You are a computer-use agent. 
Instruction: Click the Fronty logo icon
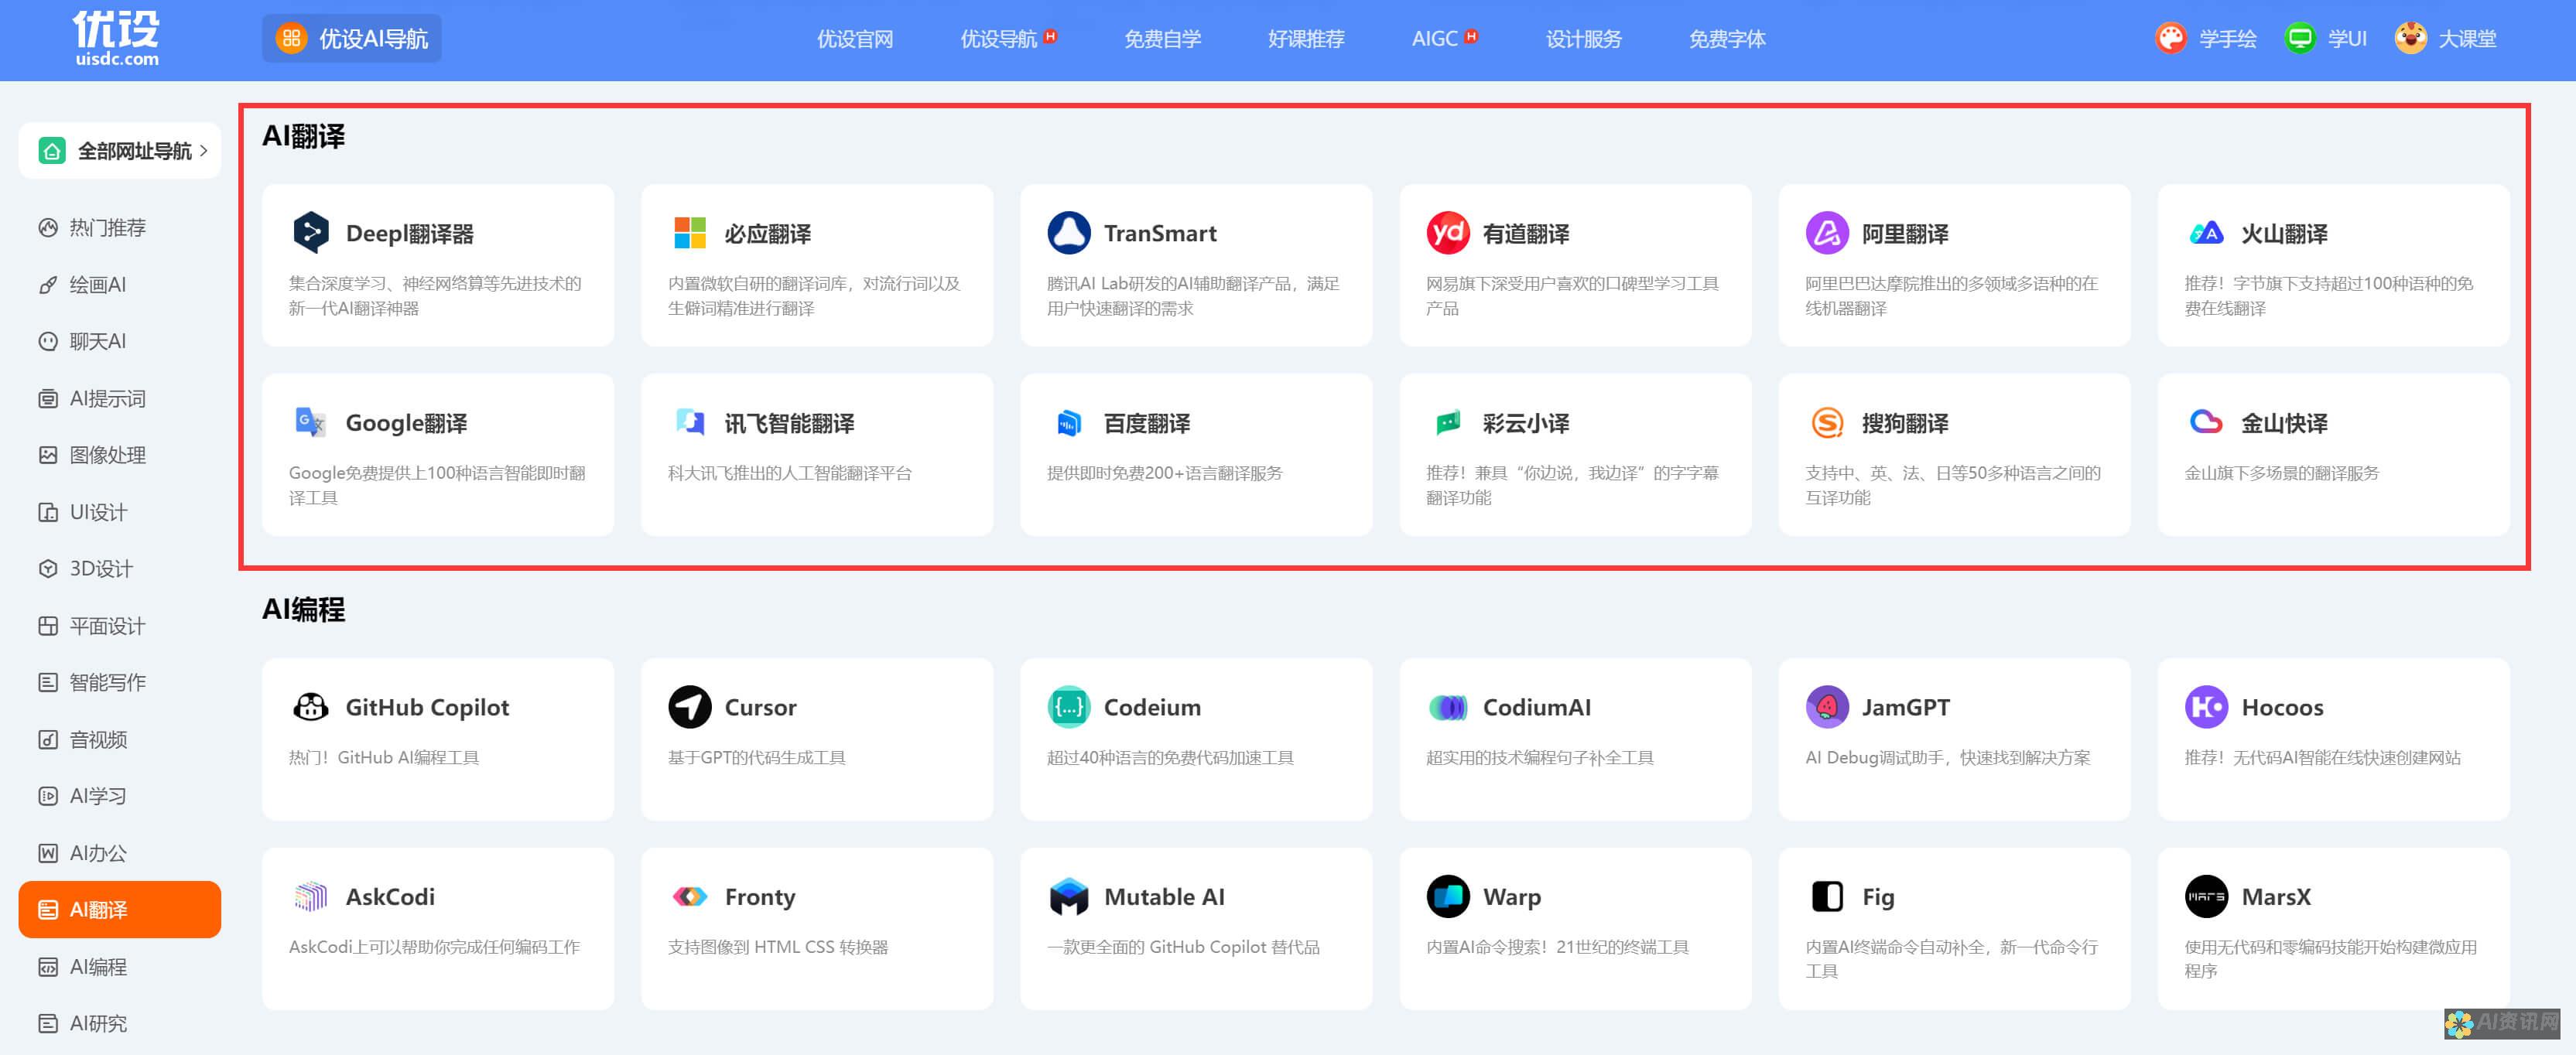[689, 896]
